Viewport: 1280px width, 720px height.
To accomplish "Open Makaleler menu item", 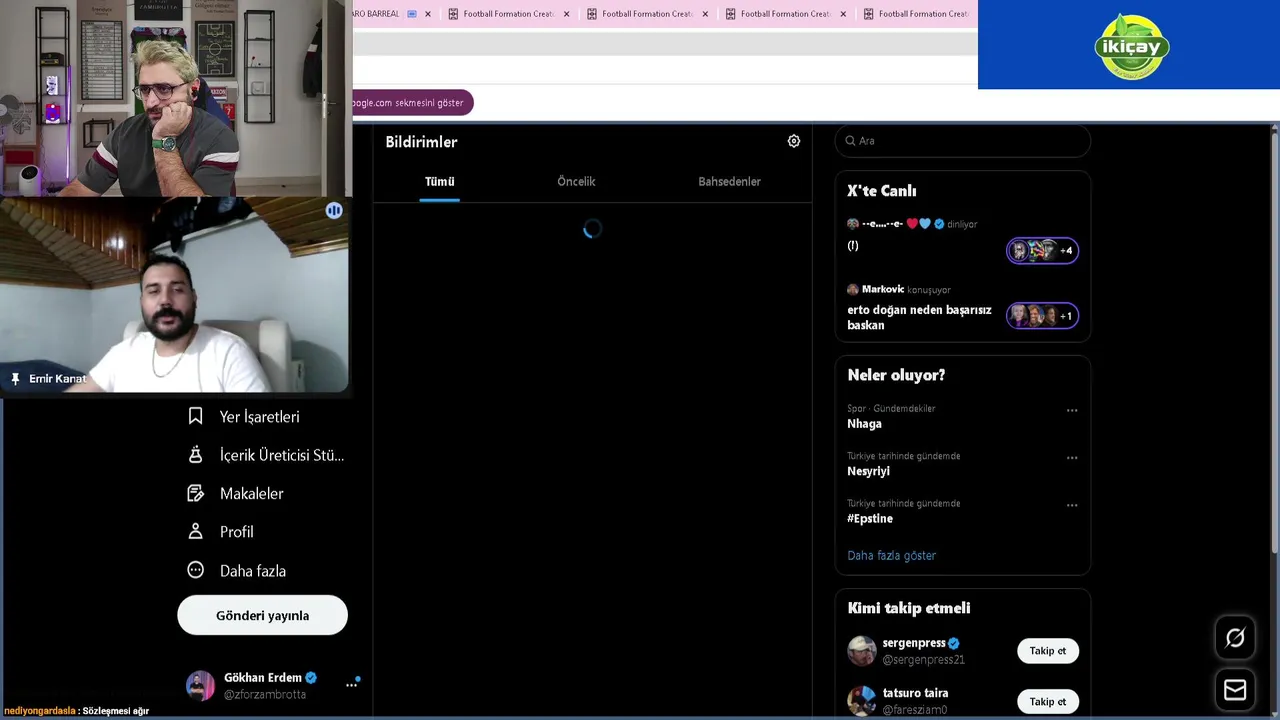I will [x=236, y=494].
